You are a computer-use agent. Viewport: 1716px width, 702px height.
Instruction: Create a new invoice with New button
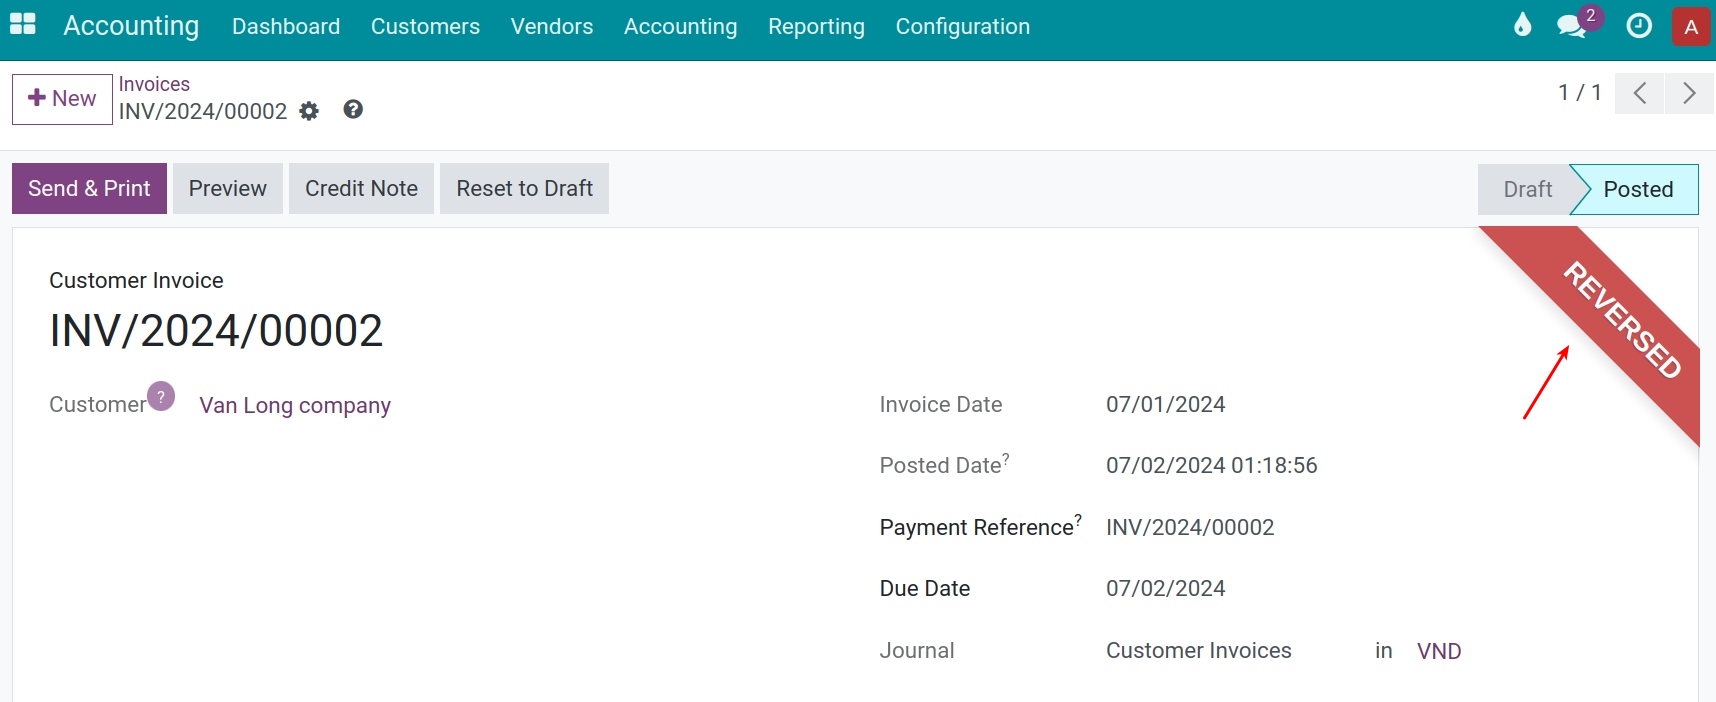62,99
